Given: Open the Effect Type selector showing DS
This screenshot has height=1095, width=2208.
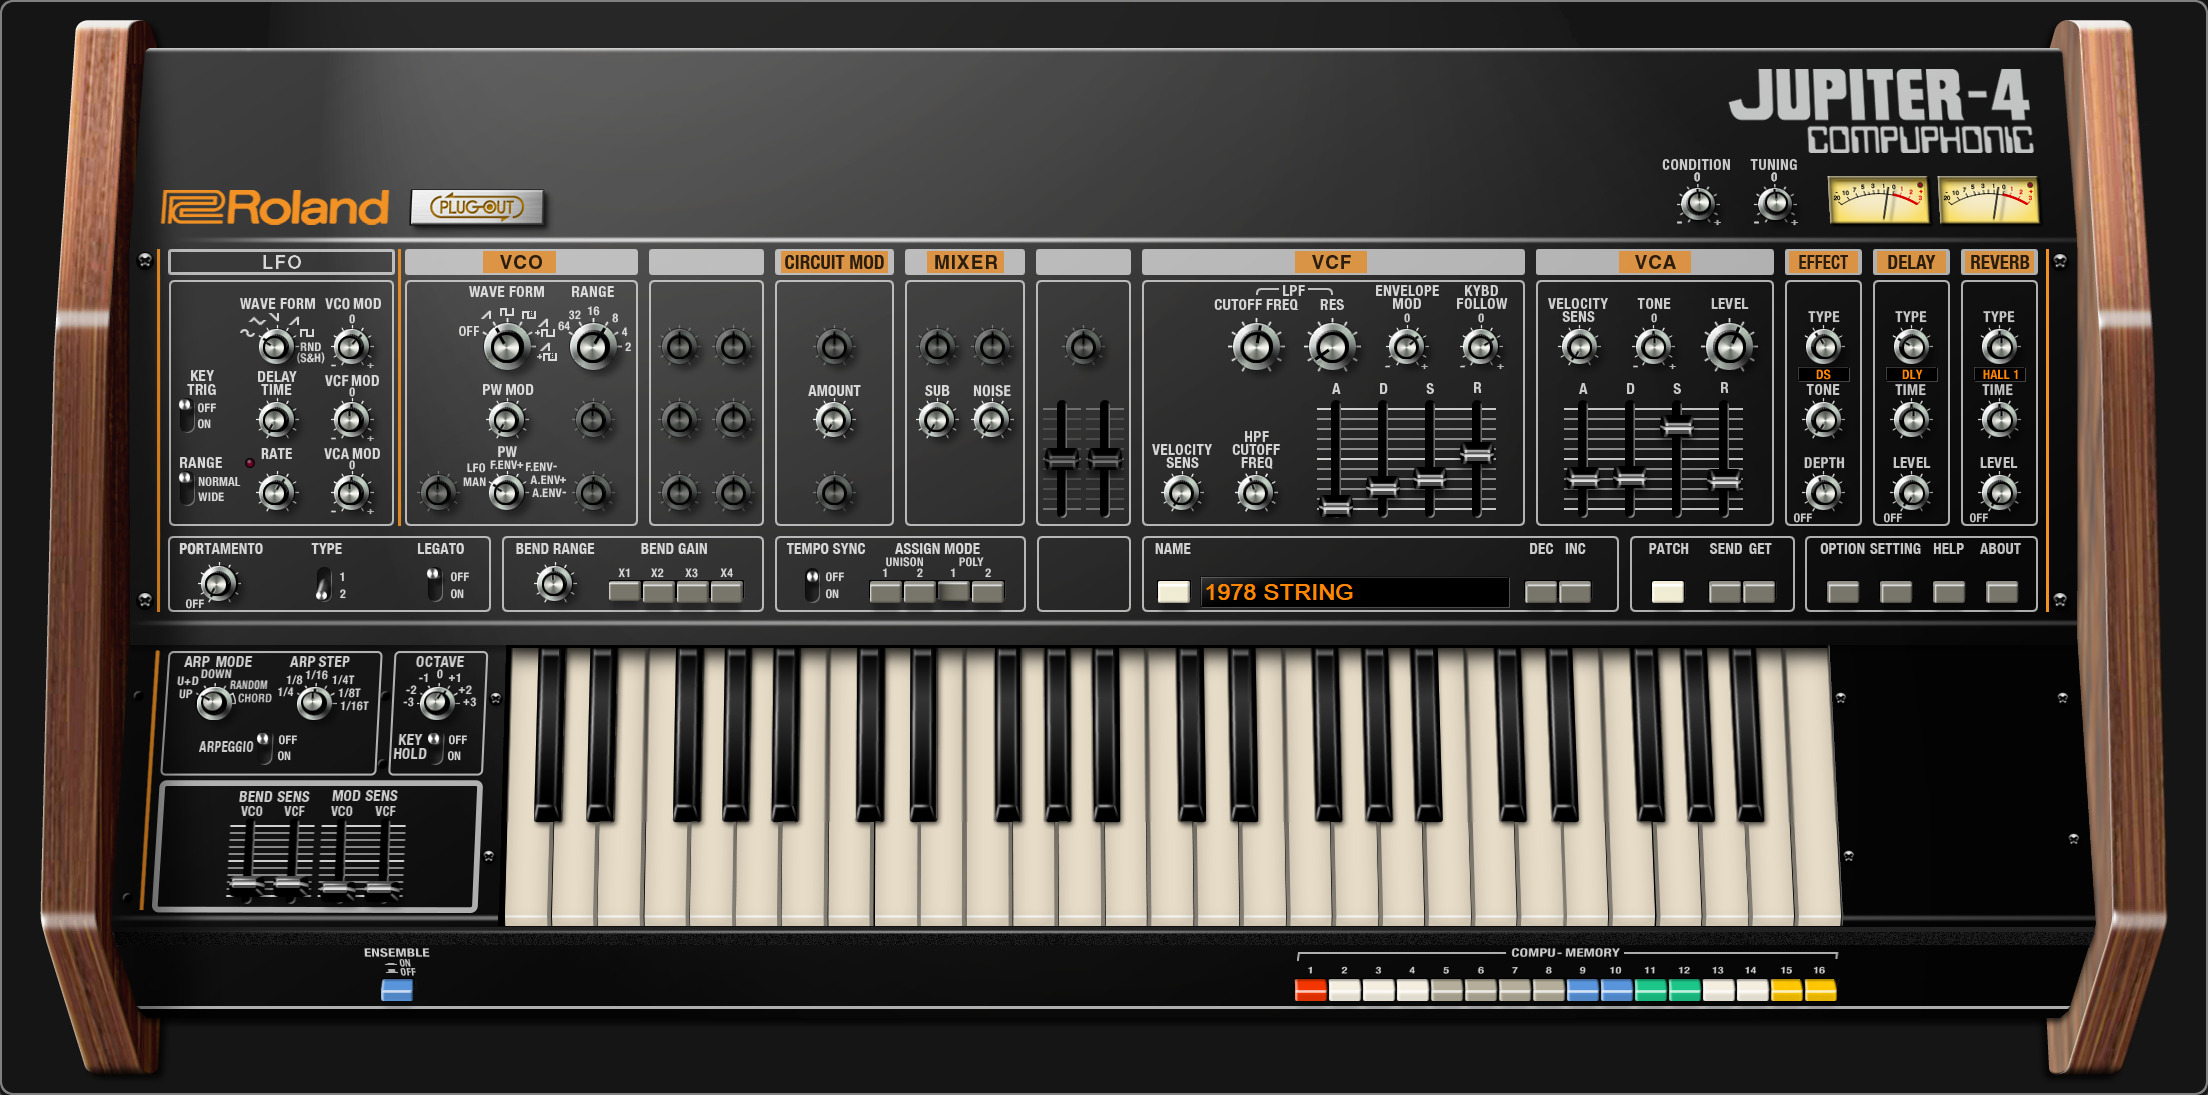Looking at the screenshot, I should click(x=1823, y=374).
